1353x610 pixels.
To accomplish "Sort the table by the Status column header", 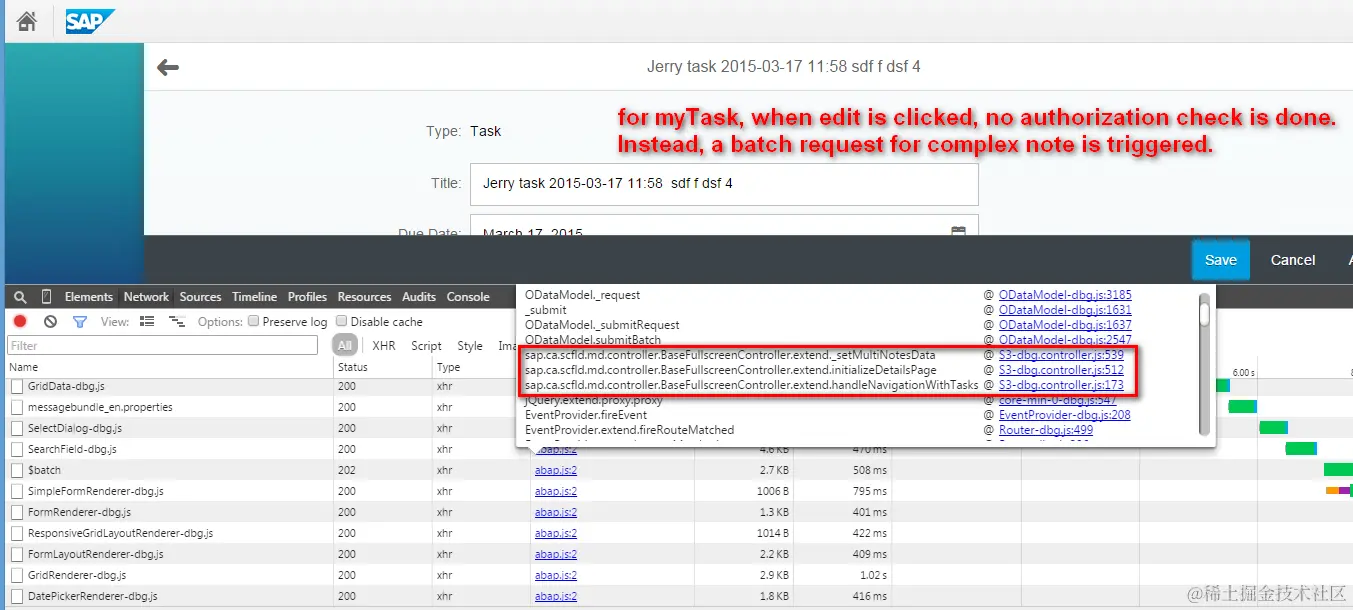I will coord(383,367).
